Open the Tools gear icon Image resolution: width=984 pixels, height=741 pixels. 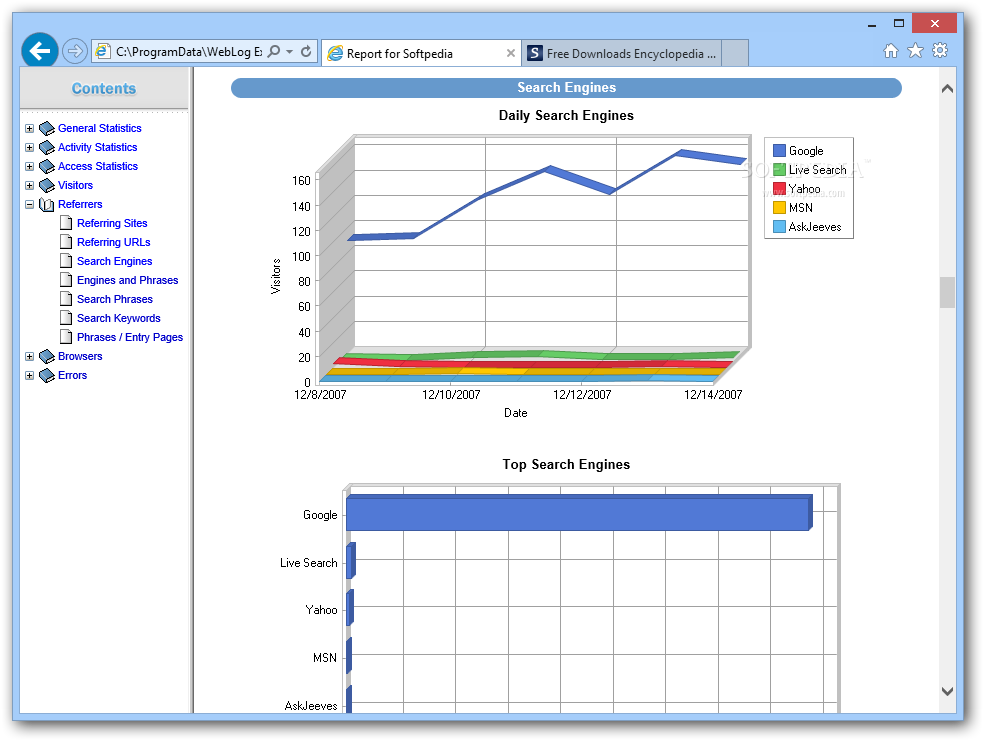(x=939, y=50)
